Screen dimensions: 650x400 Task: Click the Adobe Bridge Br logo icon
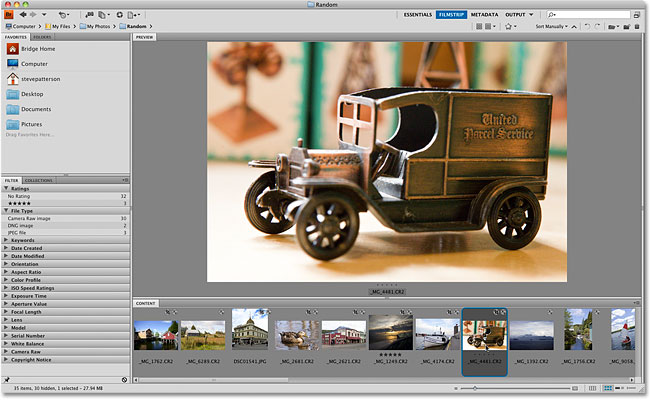pos(8,15)
